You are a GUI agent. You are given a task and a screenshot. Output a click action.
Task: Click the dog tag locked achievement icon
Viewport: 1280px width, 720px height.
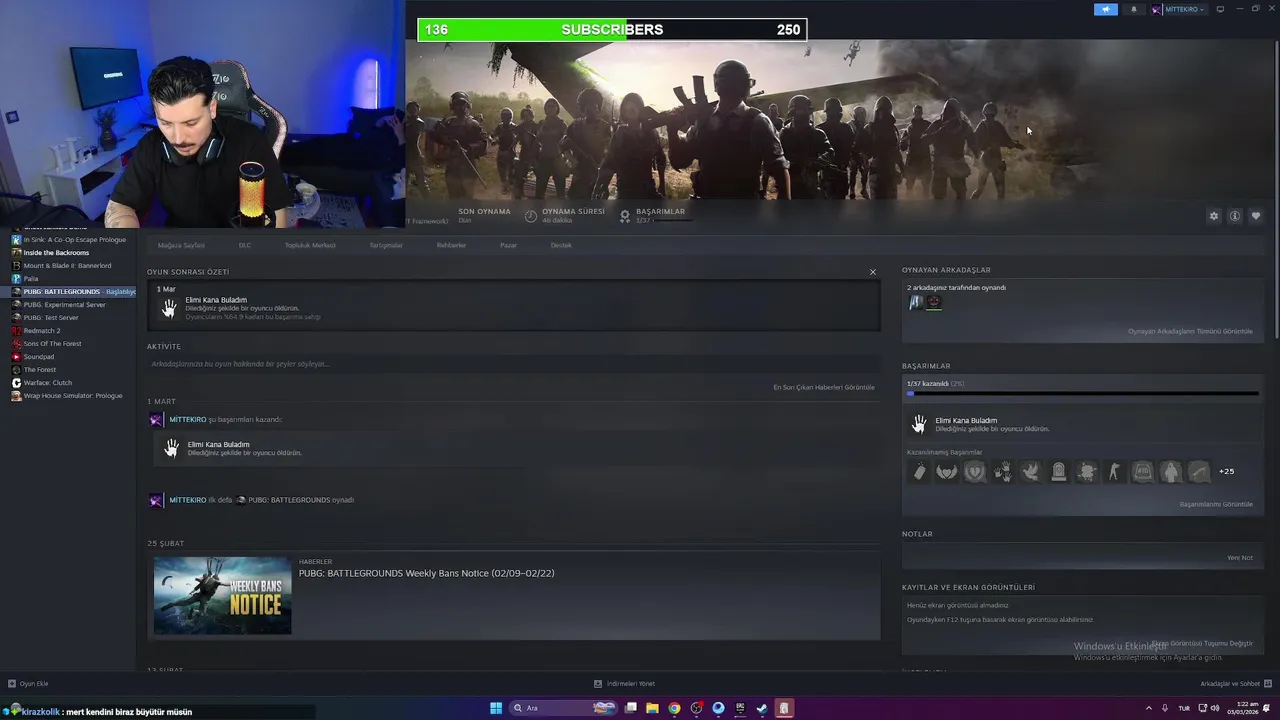[x=919, y=472]
